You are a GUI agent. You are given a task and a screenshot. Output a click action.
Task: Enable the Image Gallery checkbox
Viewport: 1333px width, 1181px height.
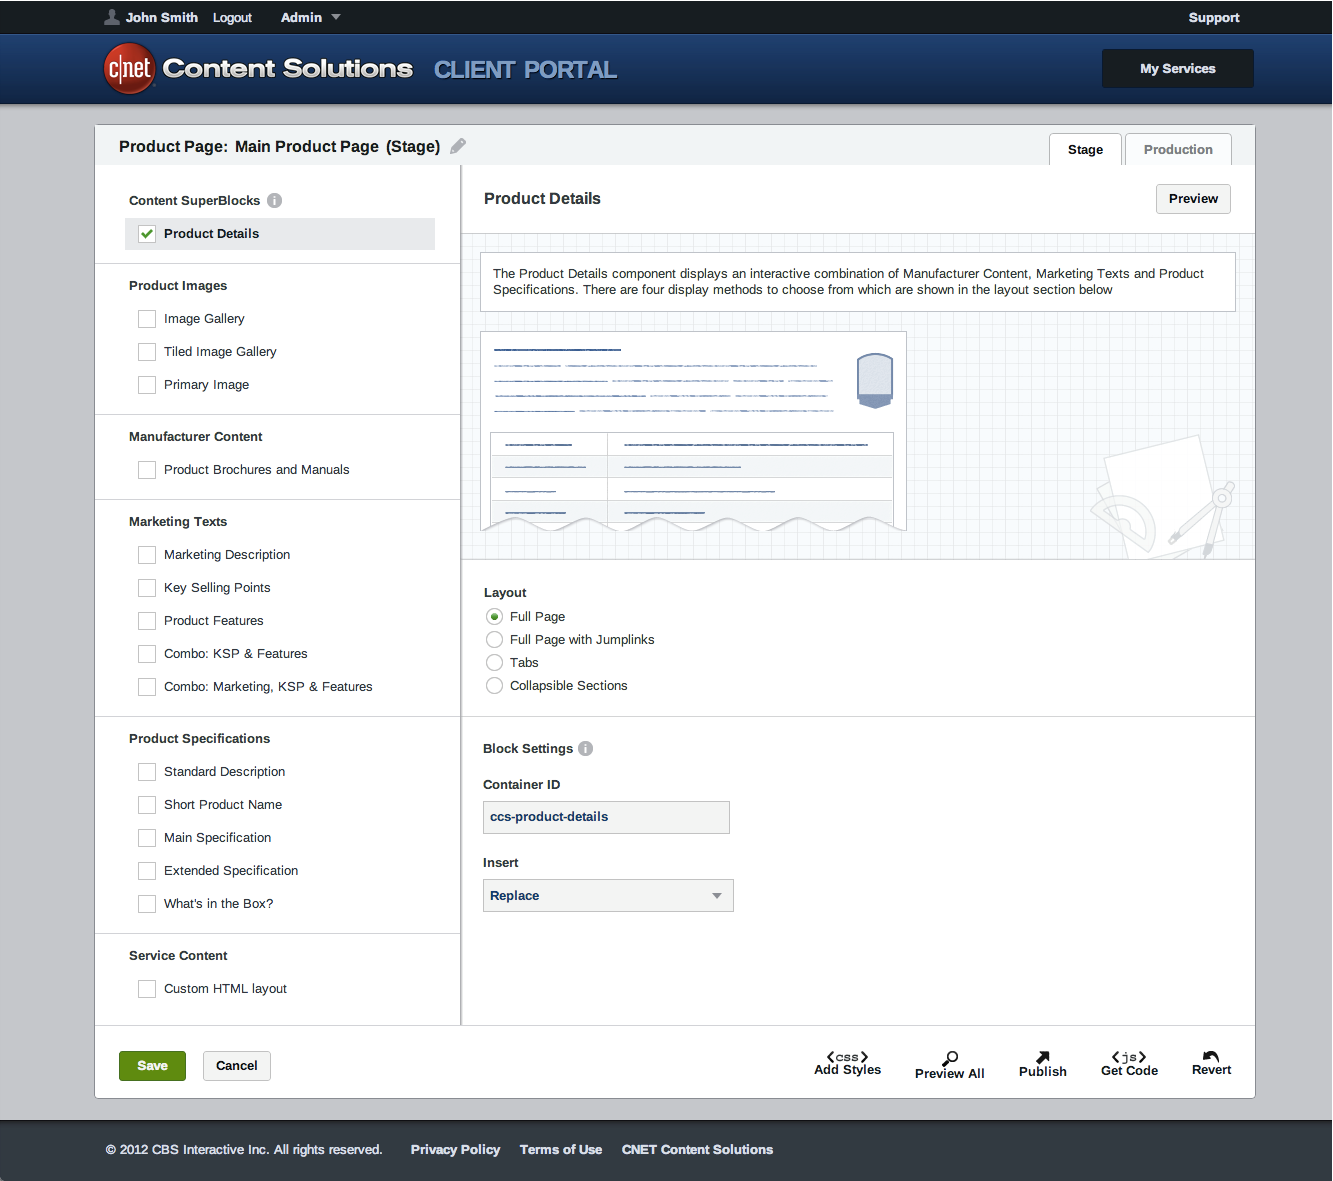click(x=147, y=319)
